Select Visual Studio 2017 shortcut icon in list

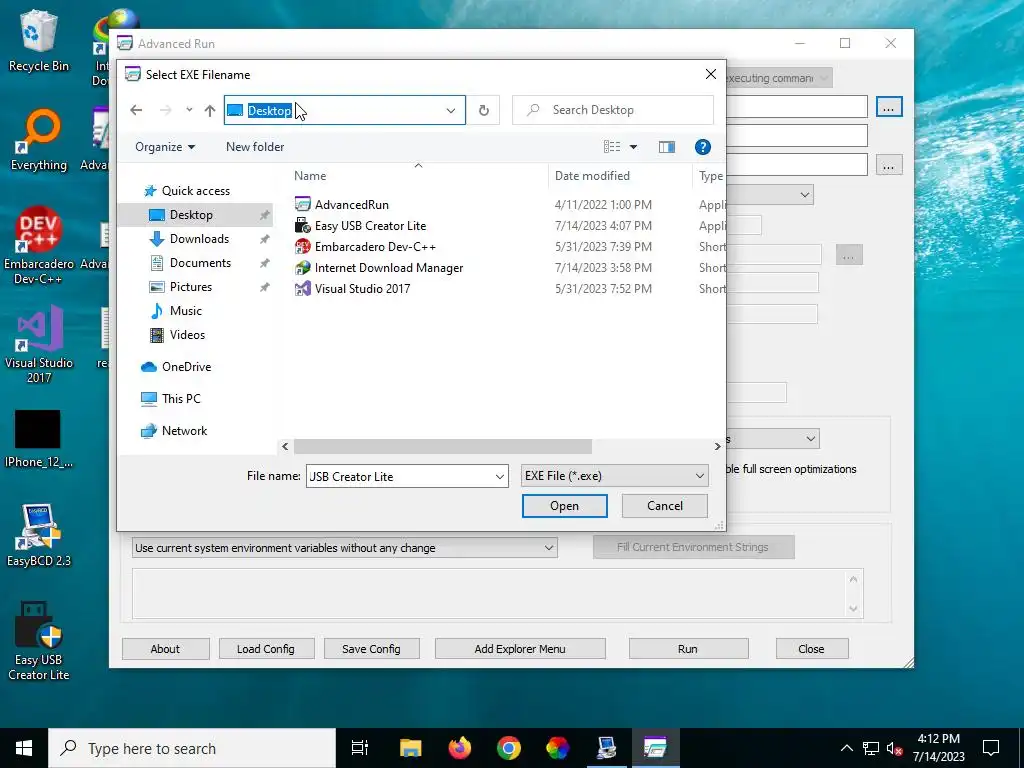[302, 288]
